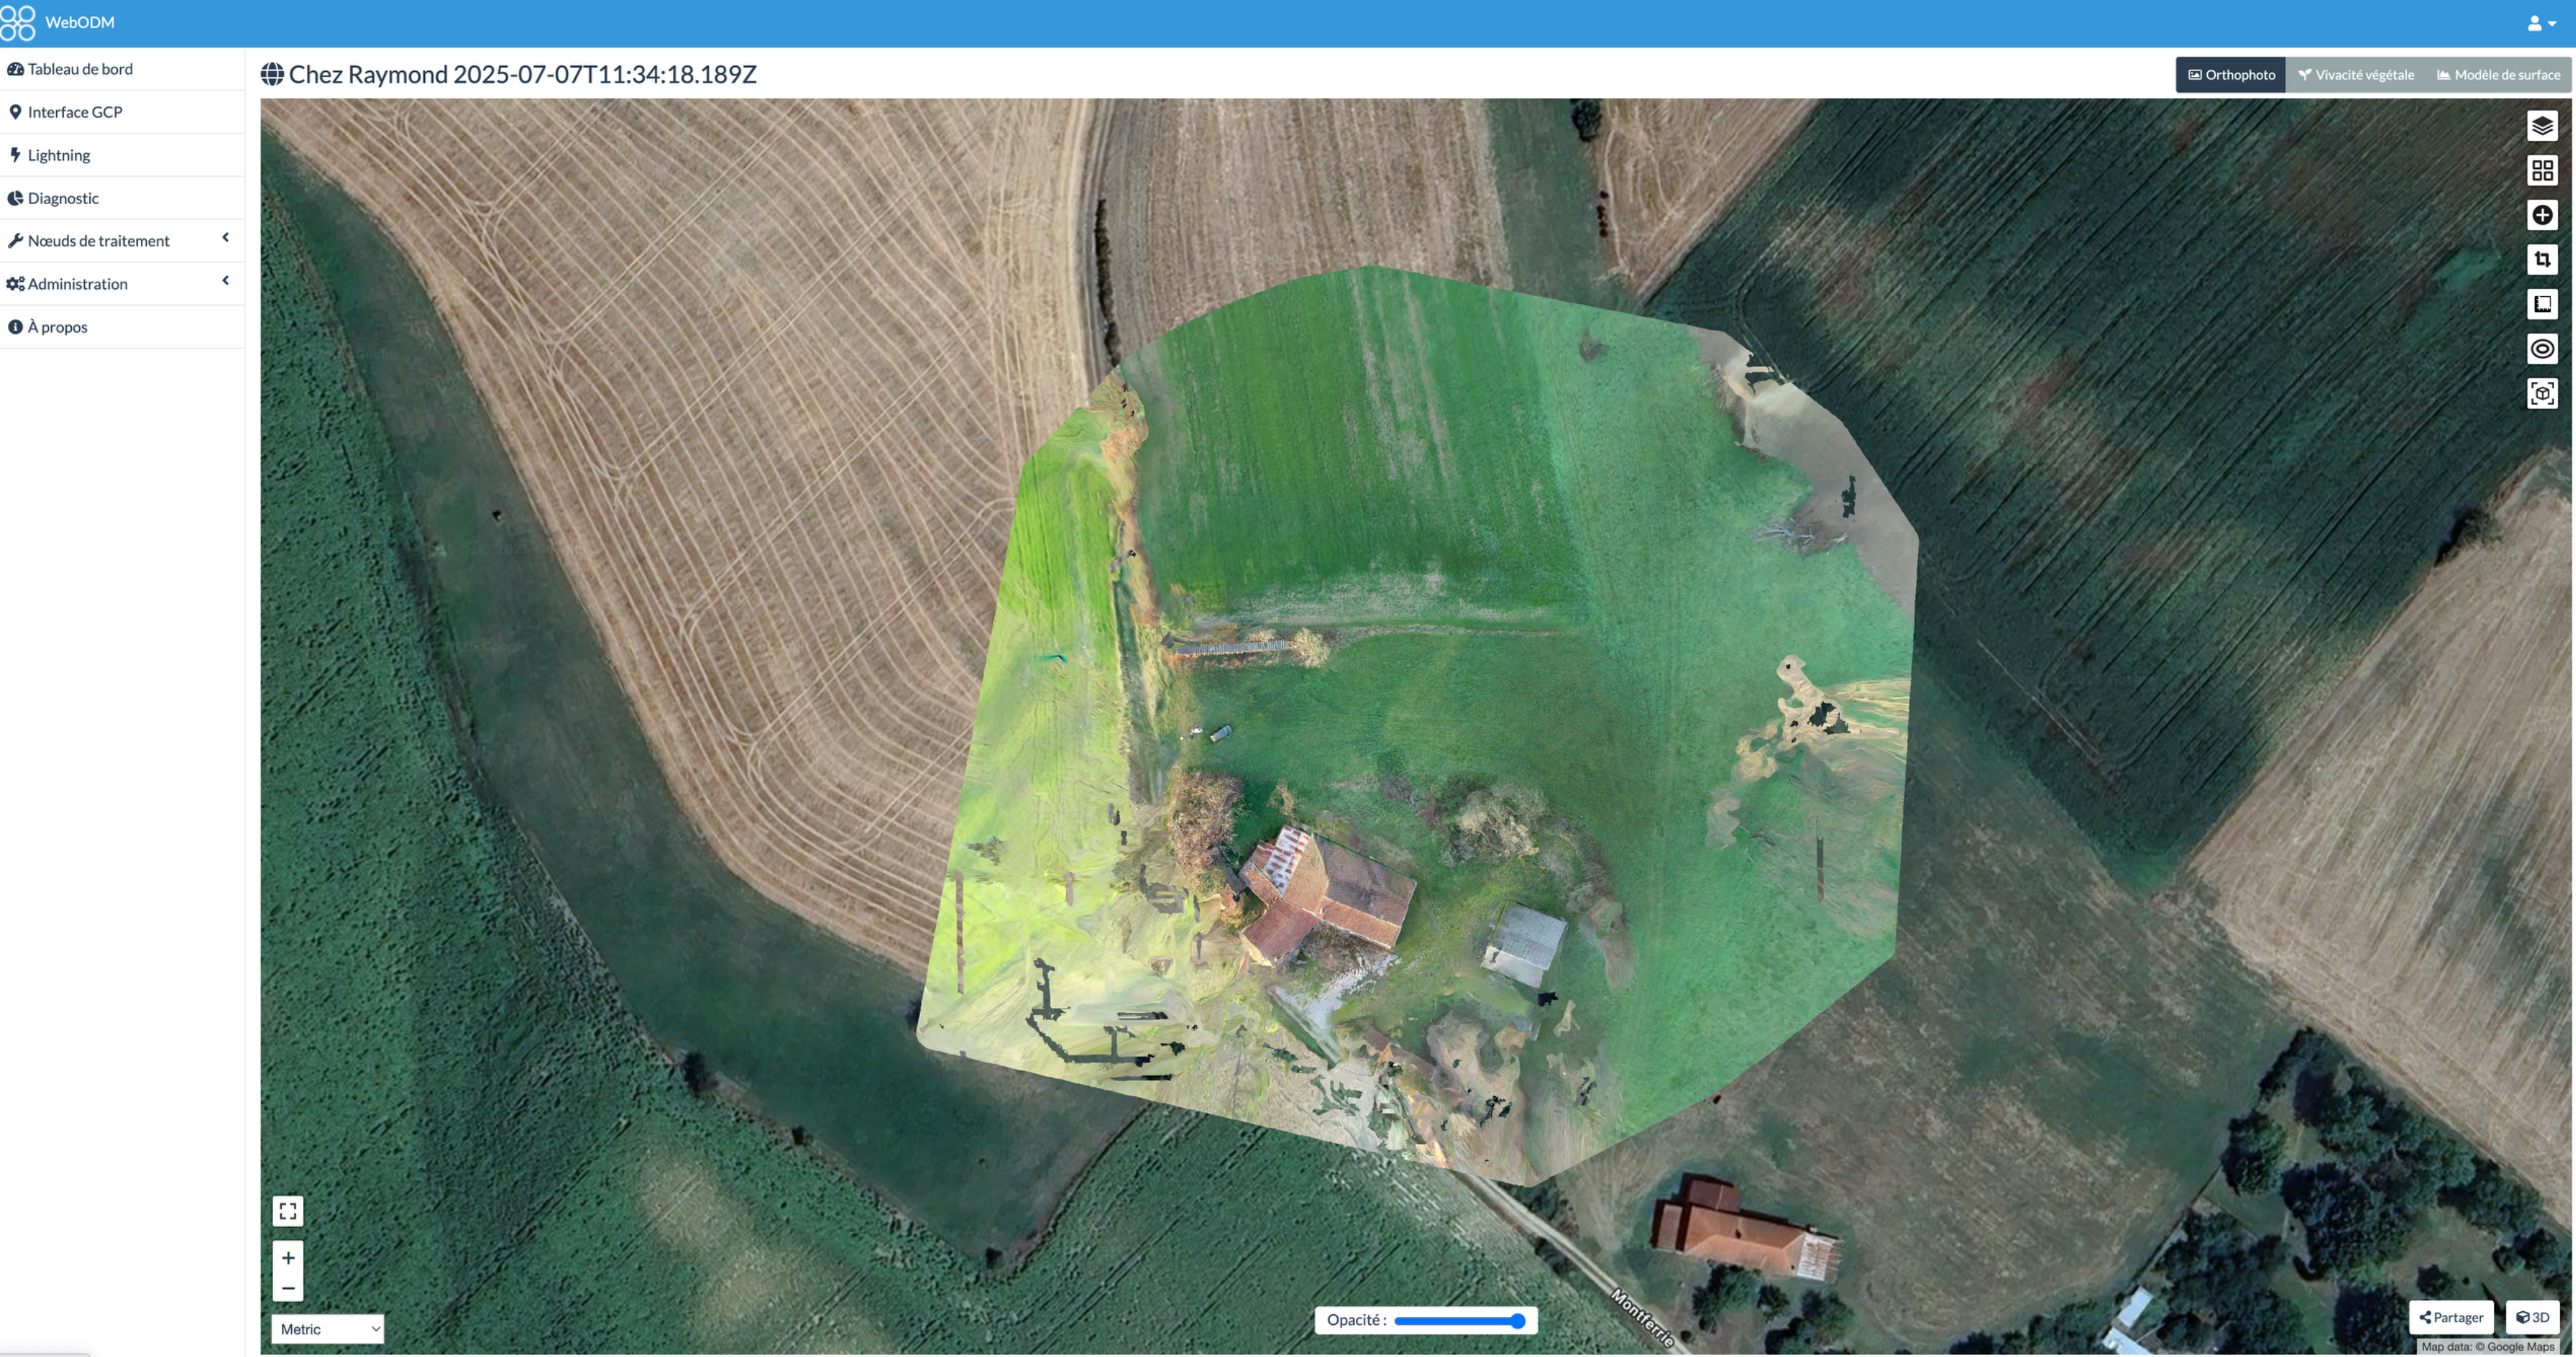Viewport: 2576px width, 1357px height.
Task: Open the 3D view button
Action: [x=2532, y=1317]
